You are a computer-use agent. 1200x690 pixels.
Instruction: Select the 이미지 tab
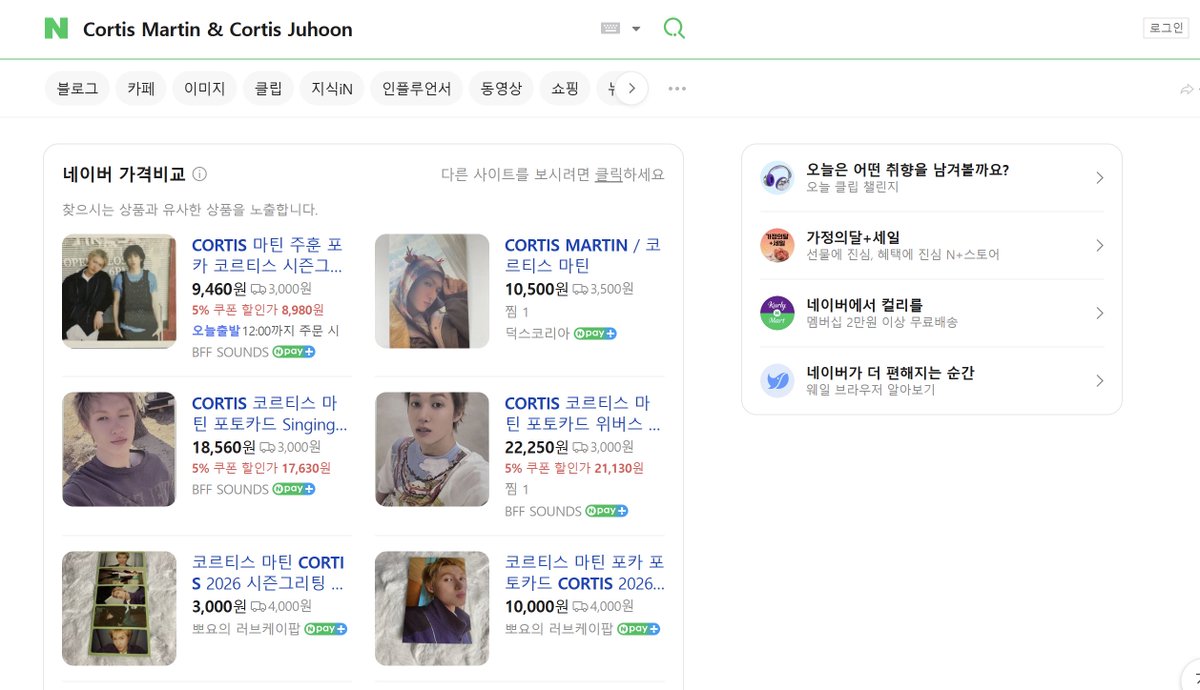[x=205, y=88]
